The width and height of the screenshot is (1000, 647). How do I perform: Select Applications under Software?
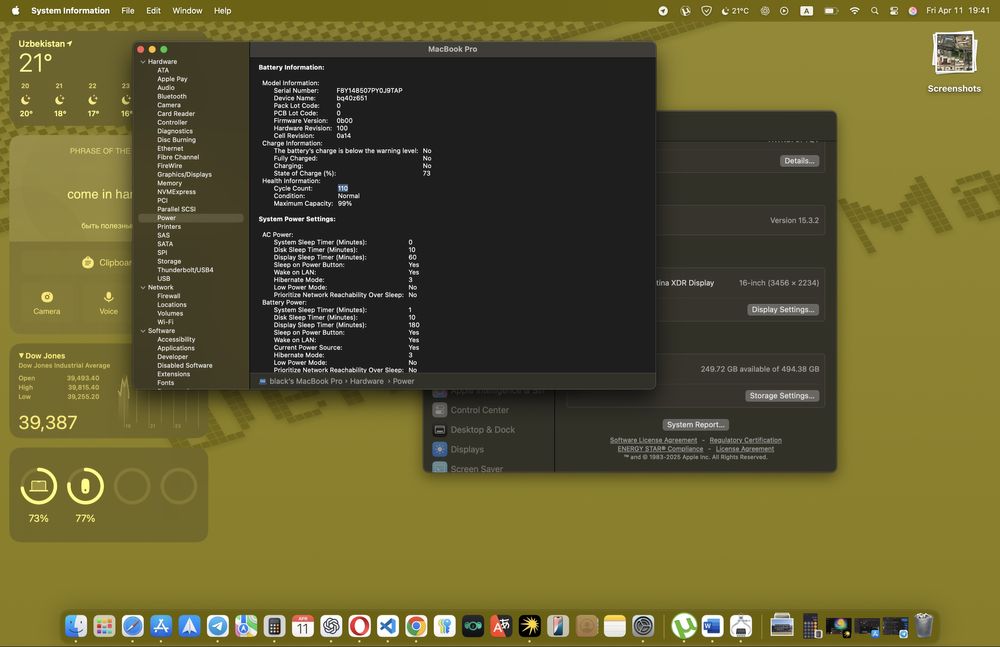175,348
